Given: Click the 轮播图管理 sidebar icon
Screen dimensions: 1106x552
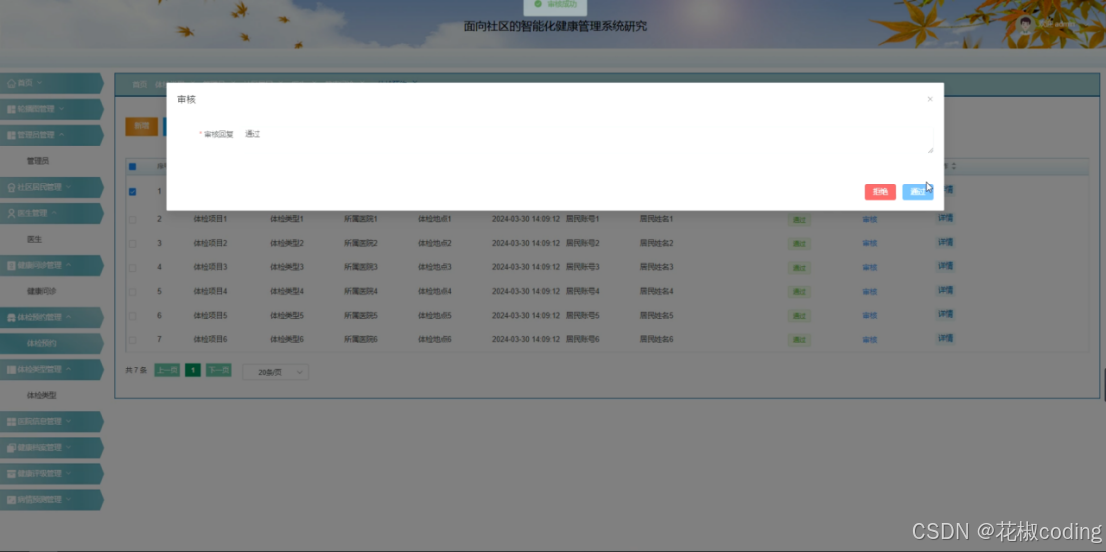Looking at the screenshot, I should [x=11, y=109].
